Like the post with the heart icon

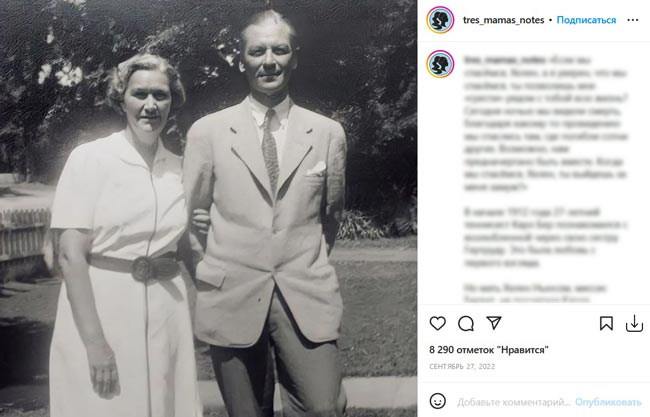pyautogui.click(x=437, y=323)
